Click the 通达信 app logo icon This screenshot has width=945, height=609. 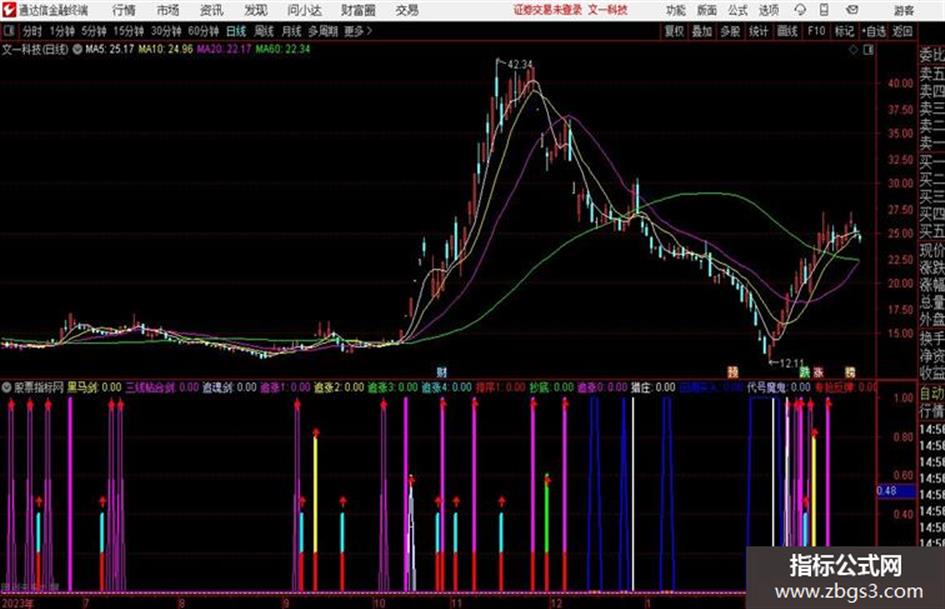pos(8,10)
